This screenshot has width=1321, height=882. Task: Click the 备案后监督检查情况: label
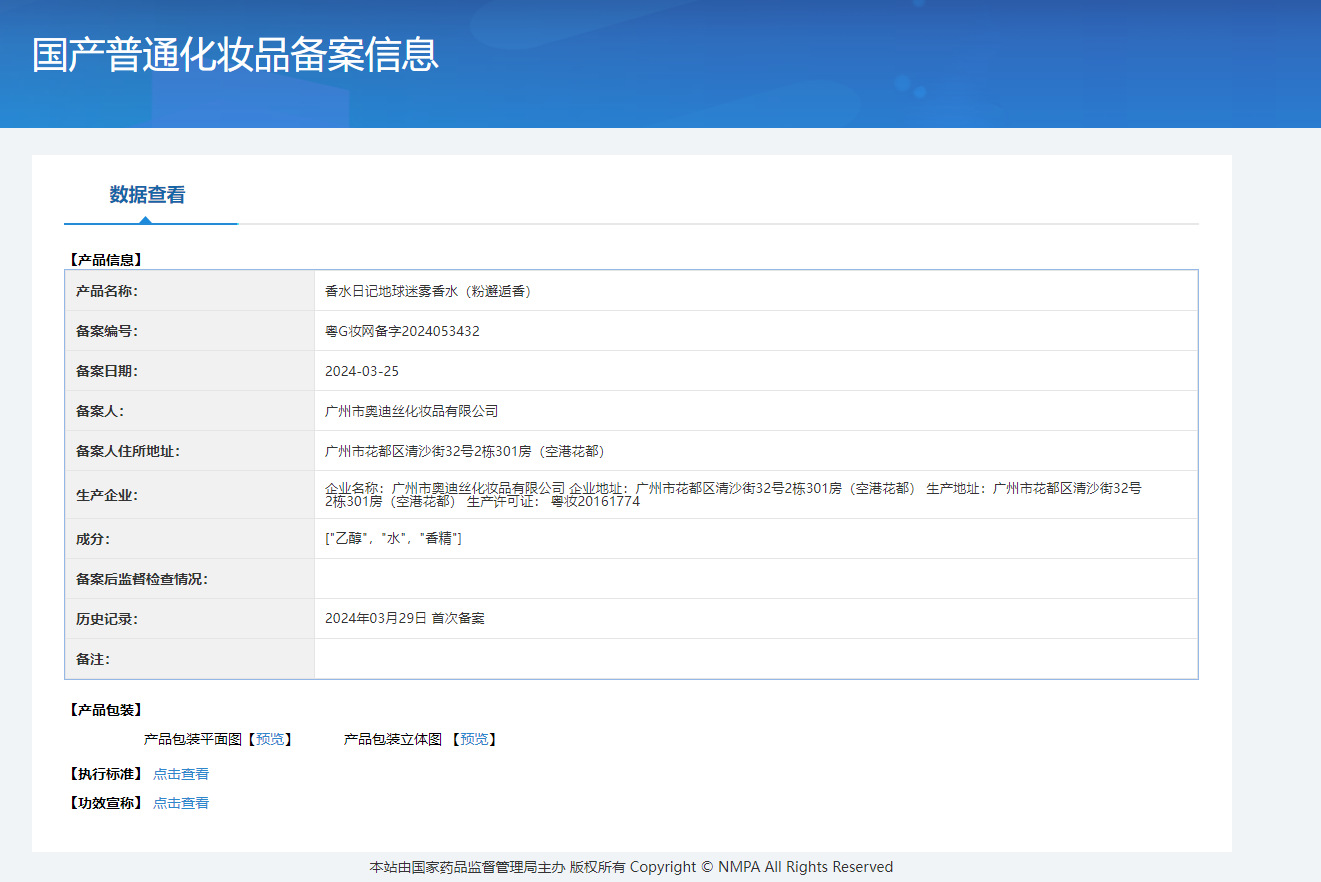coord(142,579)
